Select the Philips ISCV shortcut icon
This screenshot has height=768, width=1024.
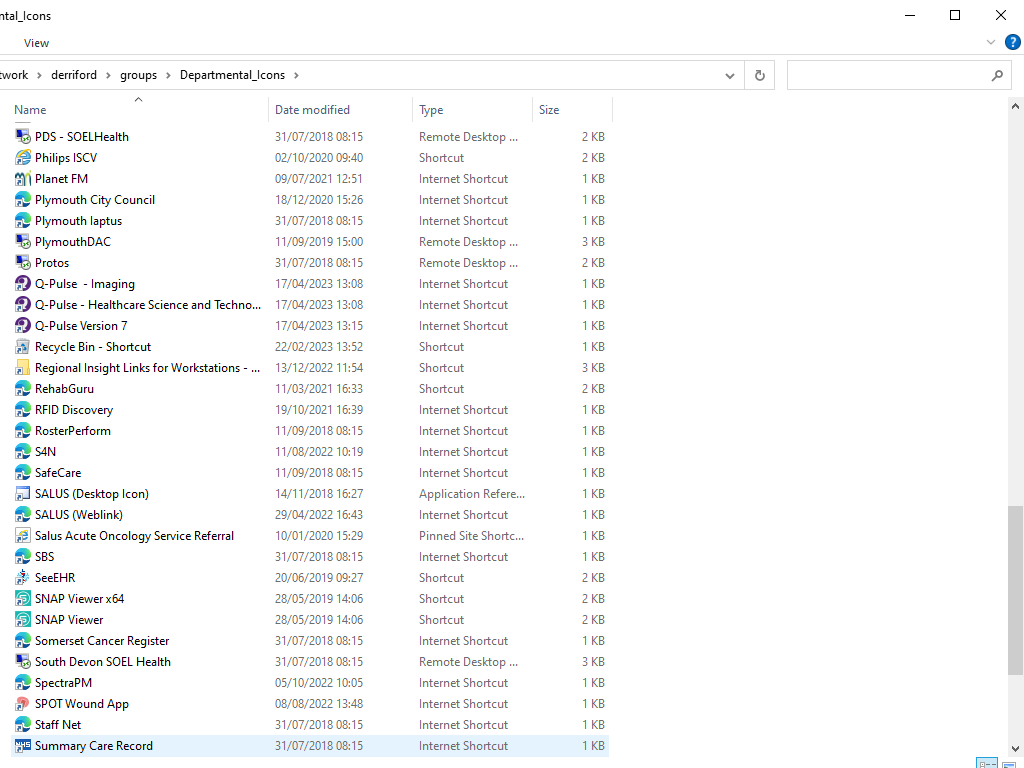(23, 157)
